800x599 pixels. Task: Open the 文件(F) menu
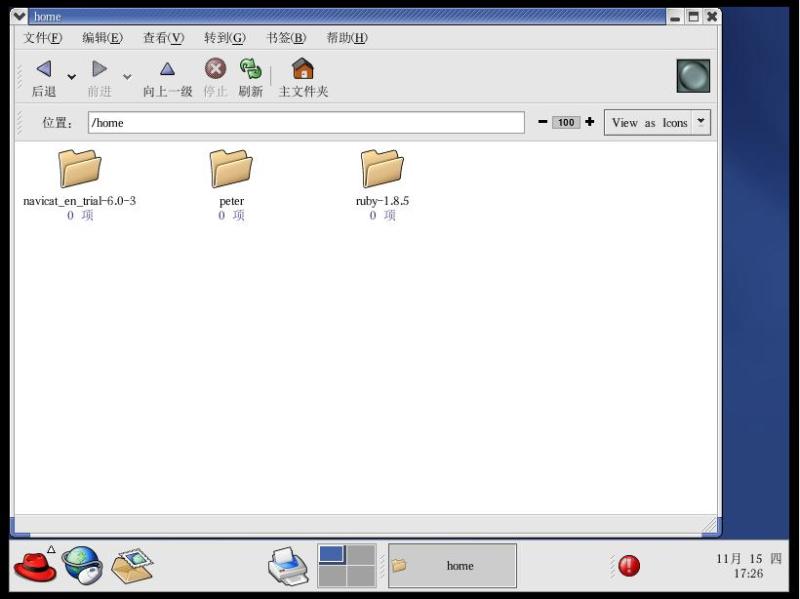[x=42, y=38]
